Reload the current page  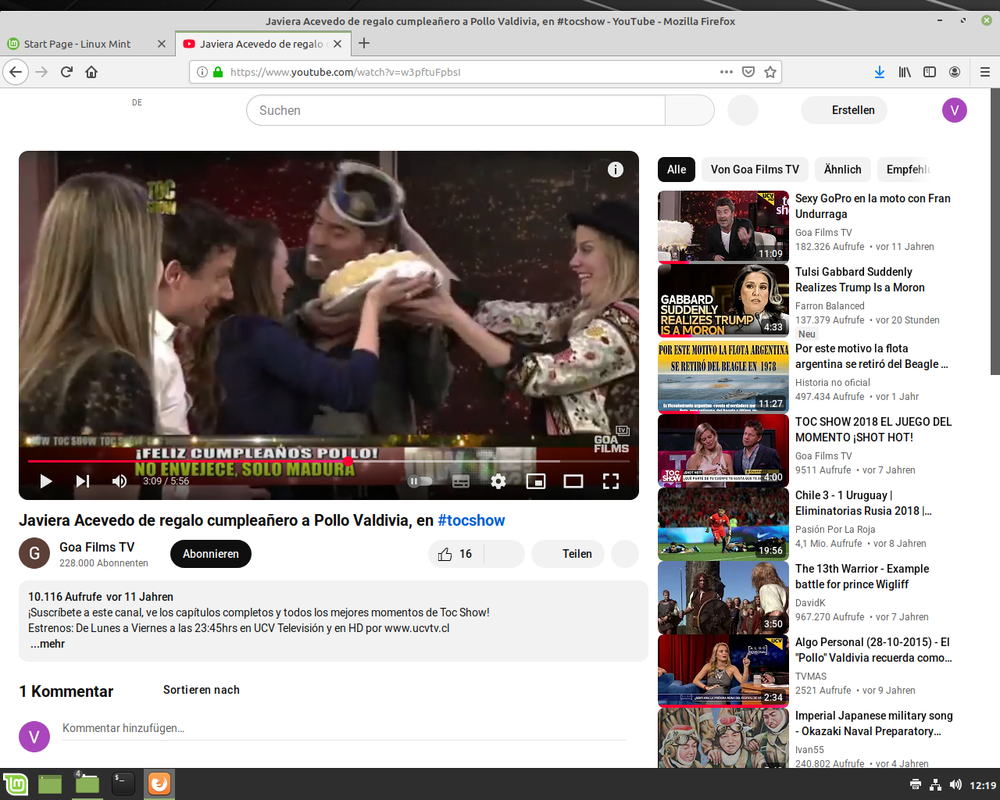click(x=66, y=72)
